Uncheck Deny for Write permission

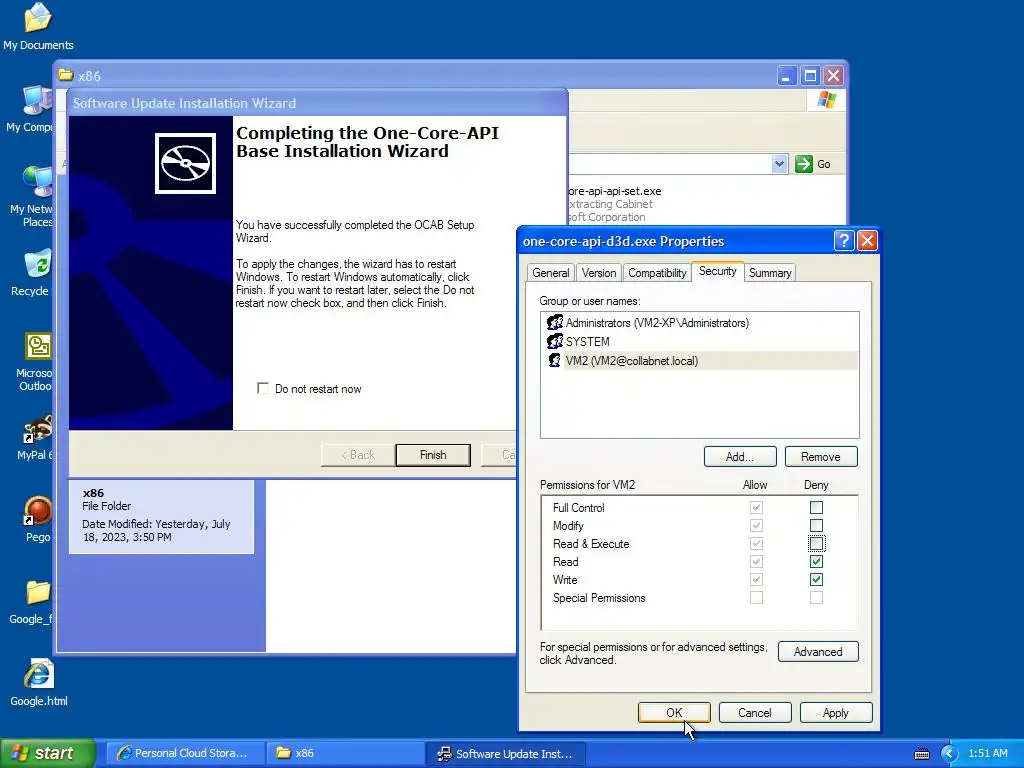[x=816, y=579]
